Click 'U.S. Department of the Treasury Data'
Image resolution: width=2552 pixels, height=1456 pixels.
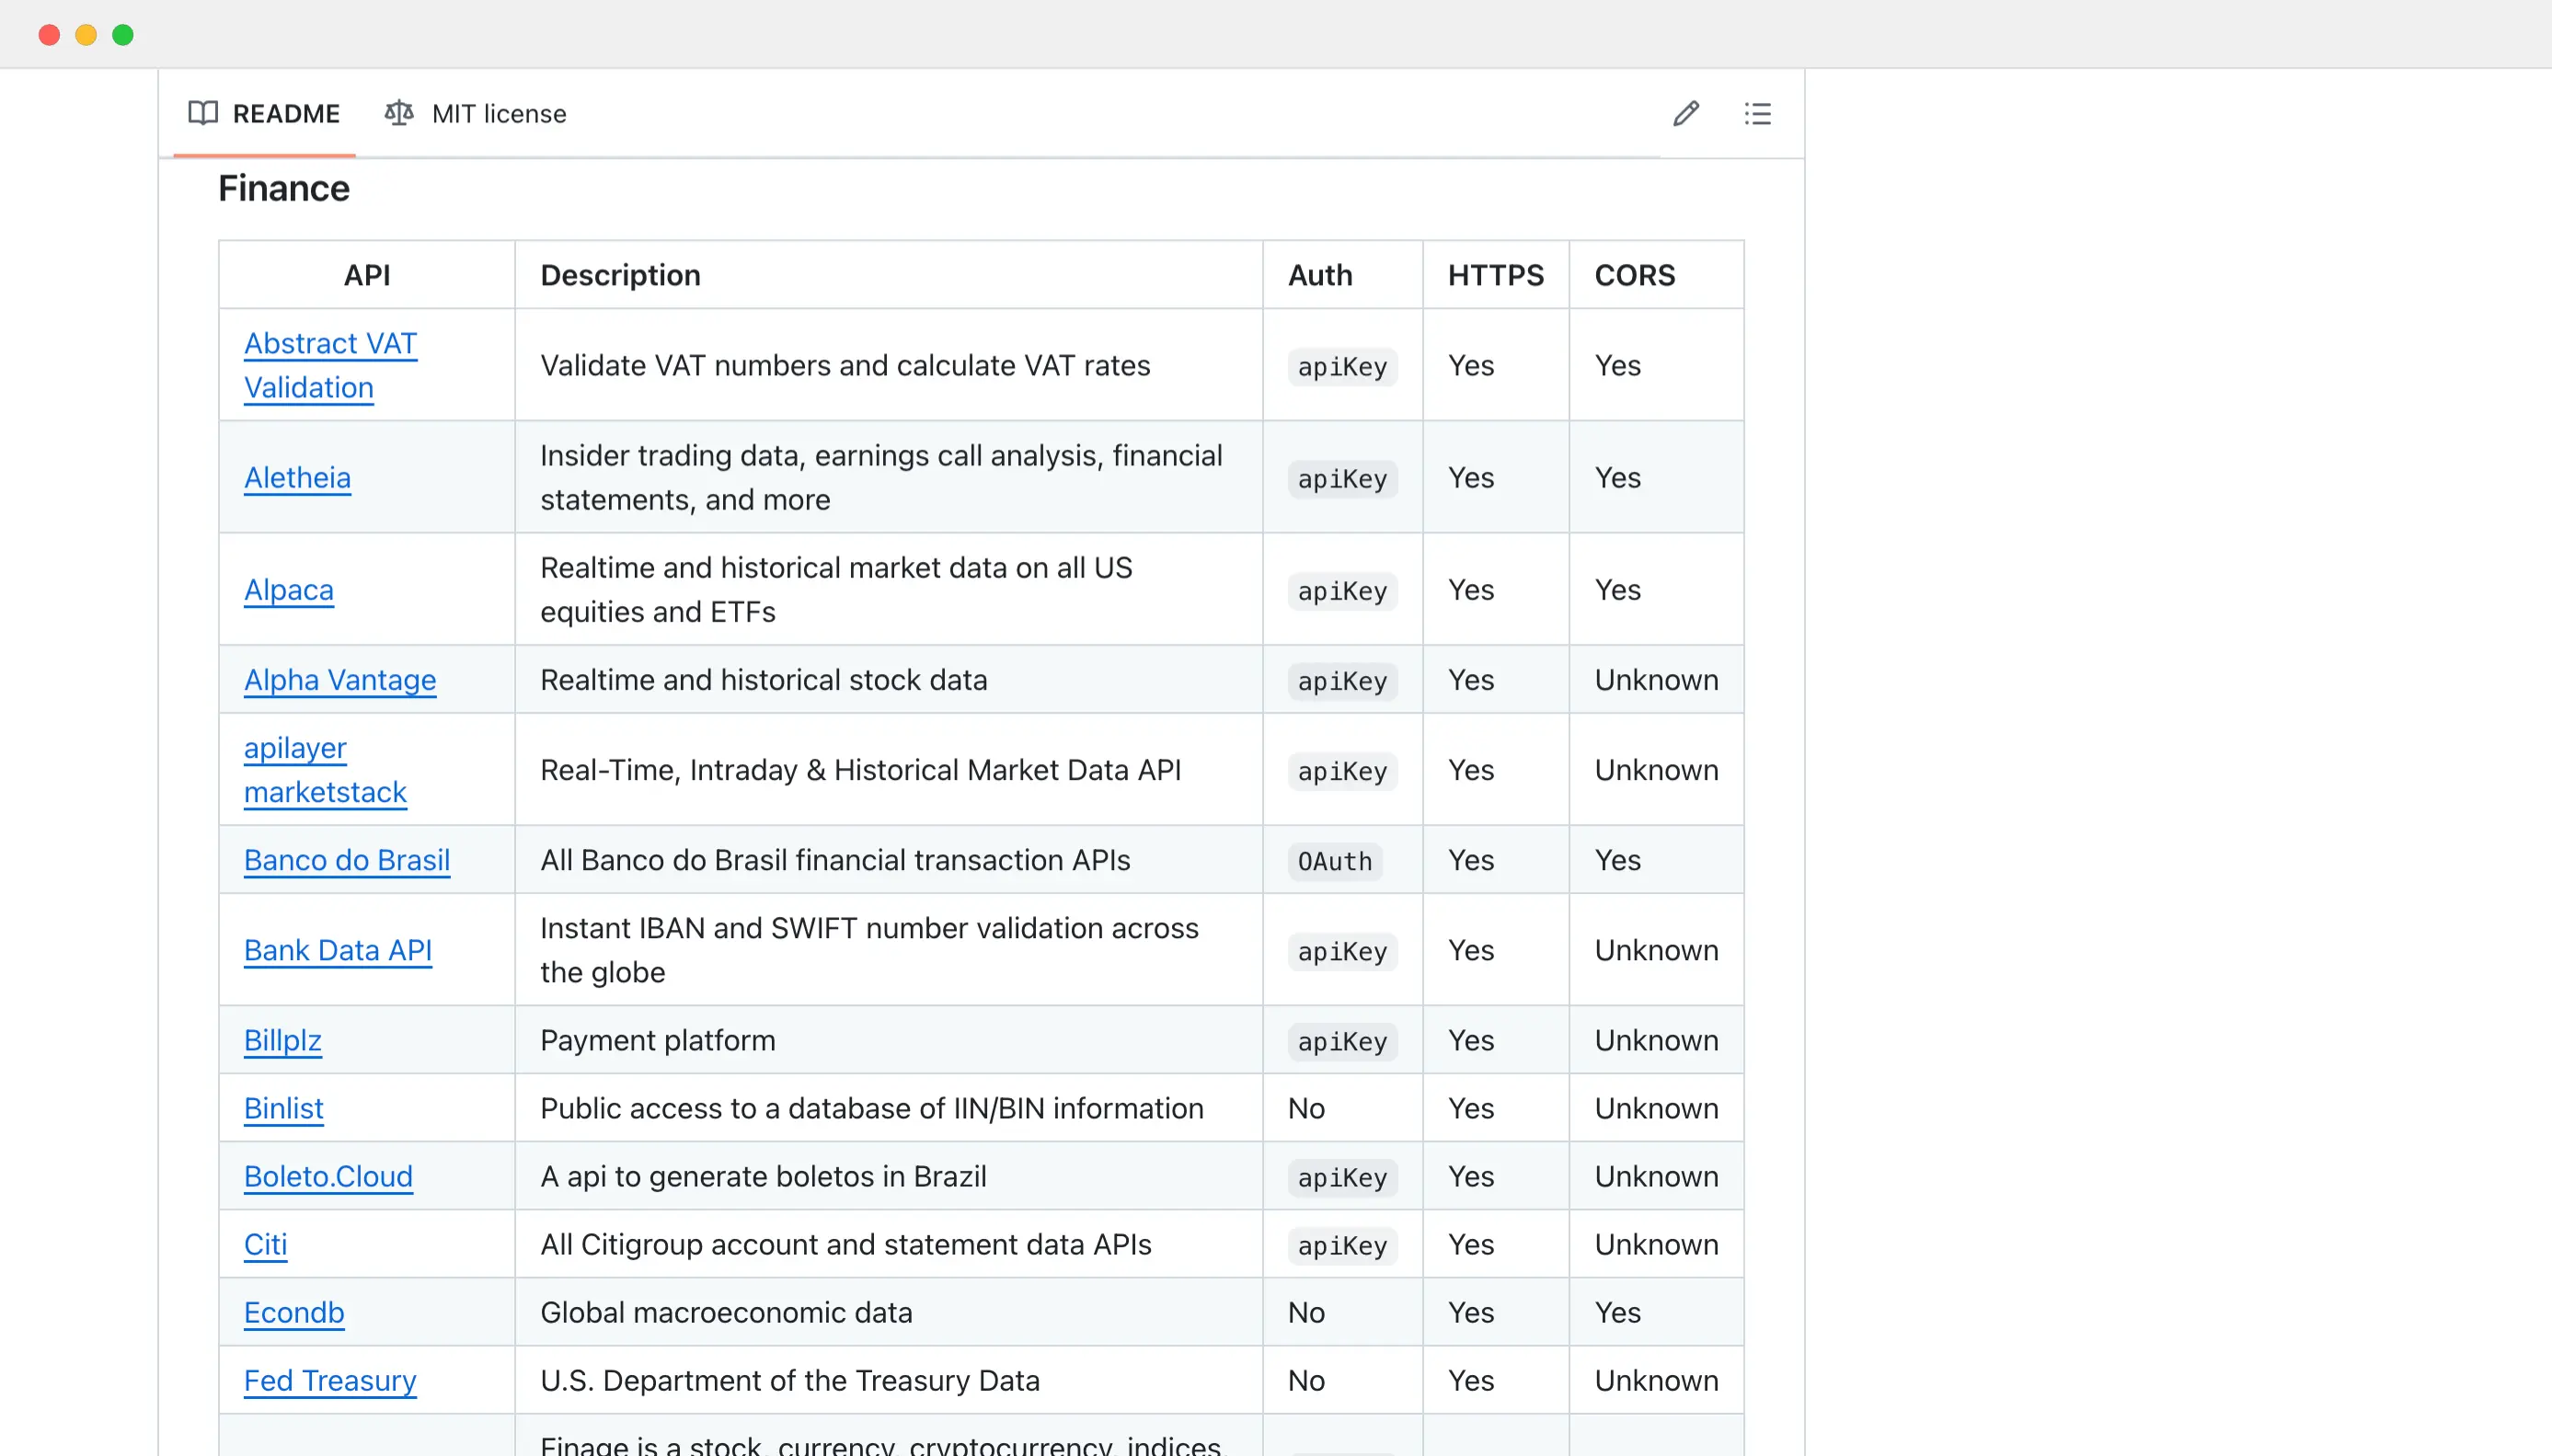790,1380
